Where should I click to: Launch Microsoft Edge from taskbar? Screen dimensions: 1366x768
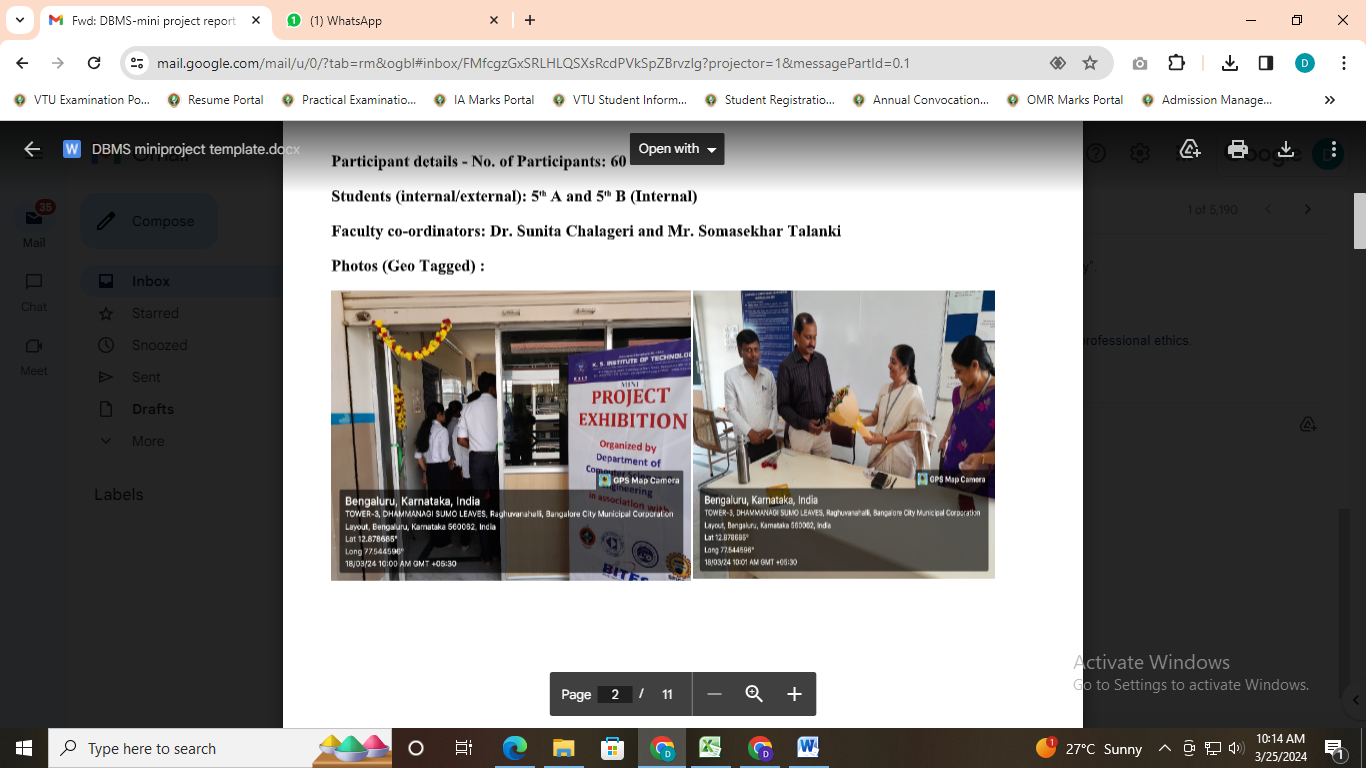click(x=514, y=748)
